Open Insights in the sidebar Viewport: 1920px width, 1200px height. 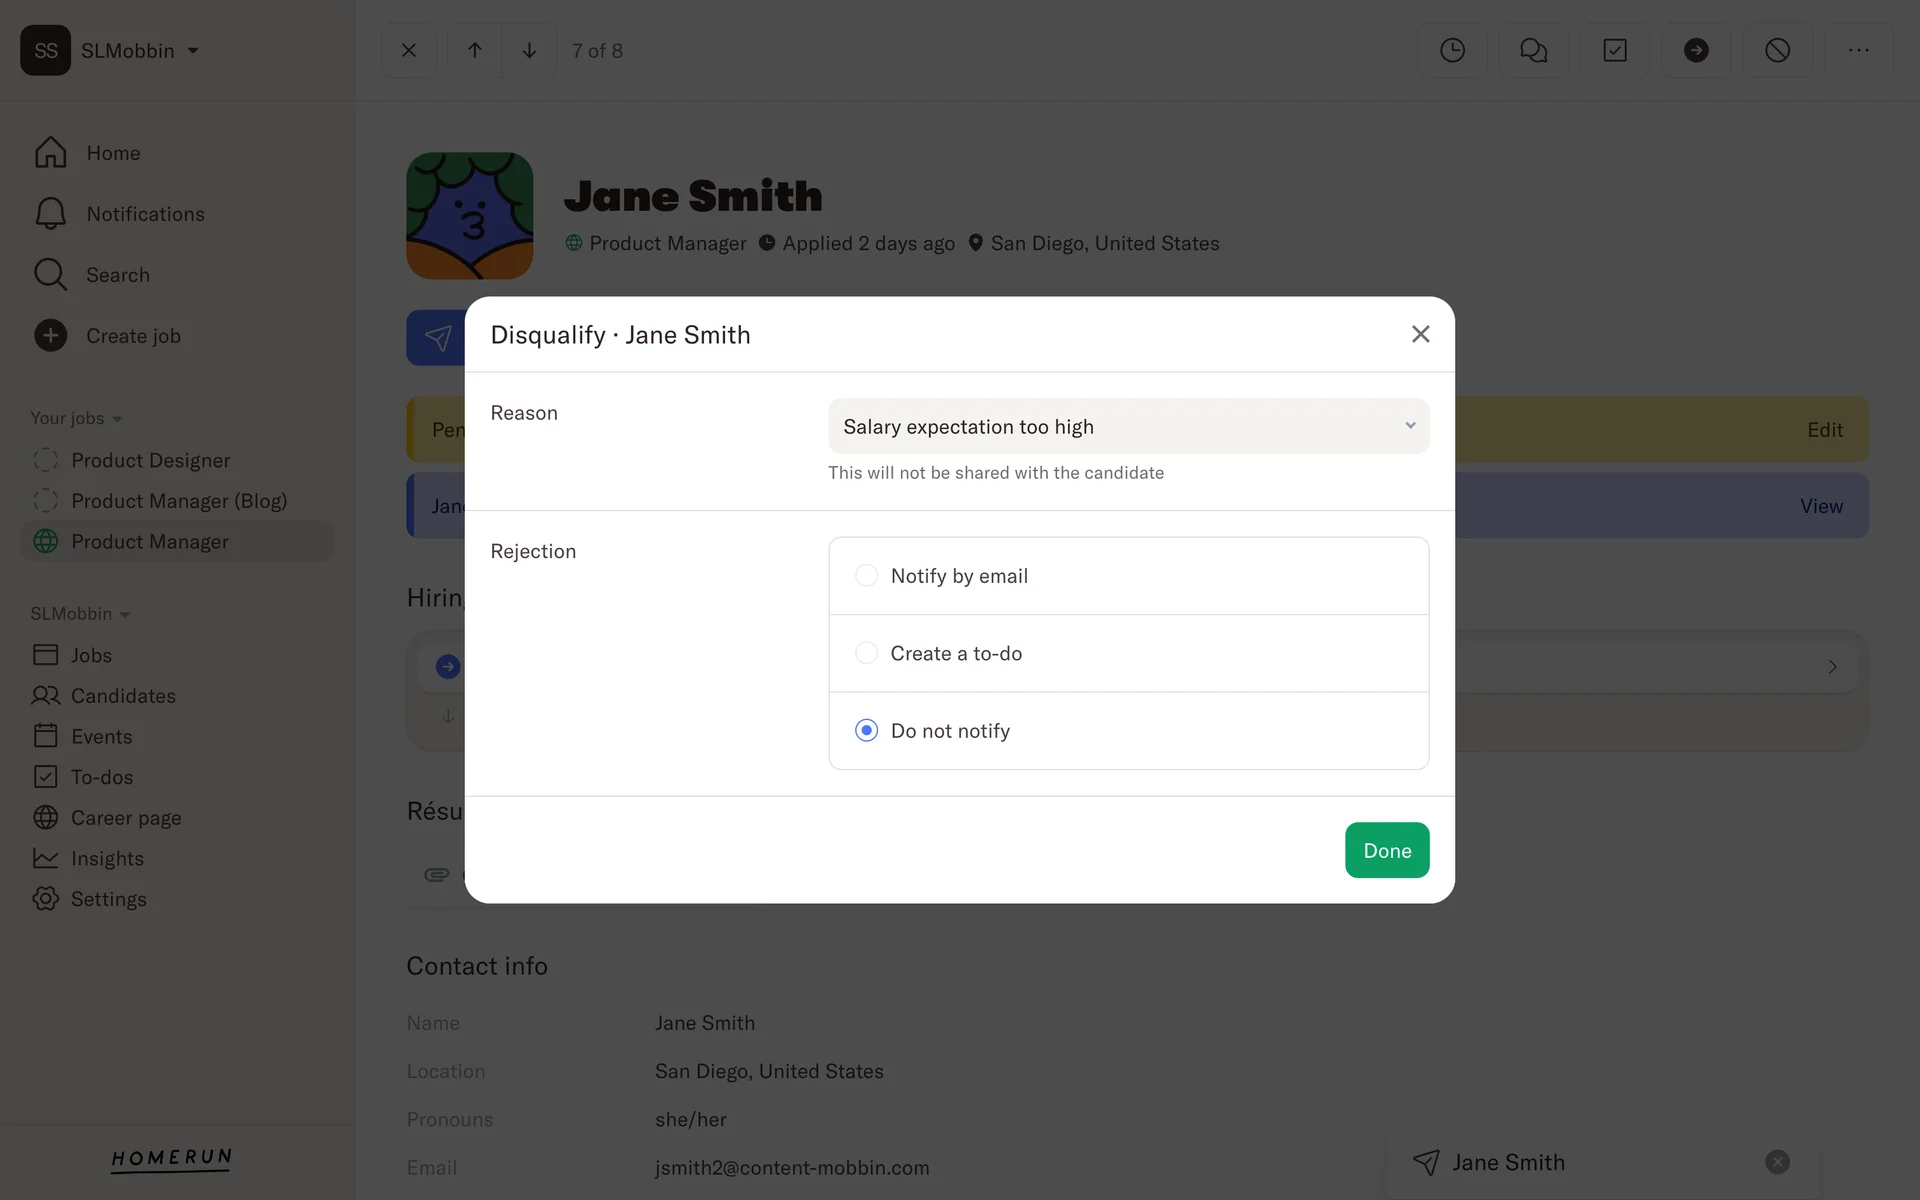[107, 858]
